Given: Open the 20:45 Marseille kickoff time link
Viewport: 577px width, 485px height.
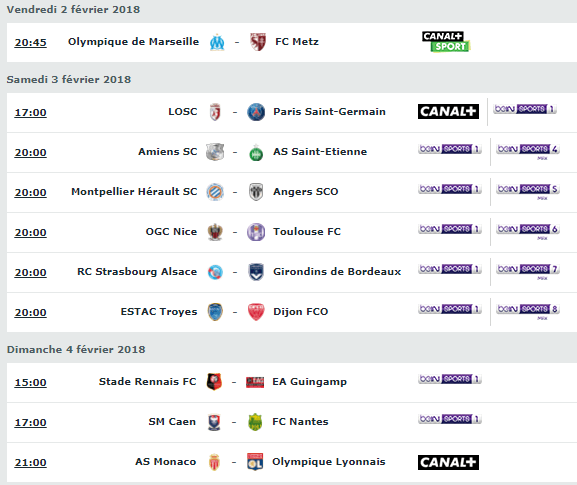Looking at the screenshot, I should click(x=31, y=43).
